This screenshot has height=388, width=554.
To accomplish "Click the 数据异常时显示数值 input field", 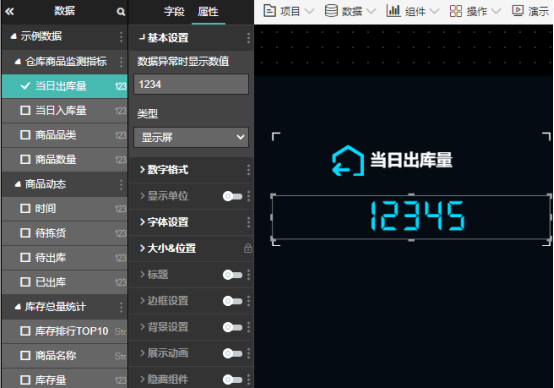I will pos(191,84).
